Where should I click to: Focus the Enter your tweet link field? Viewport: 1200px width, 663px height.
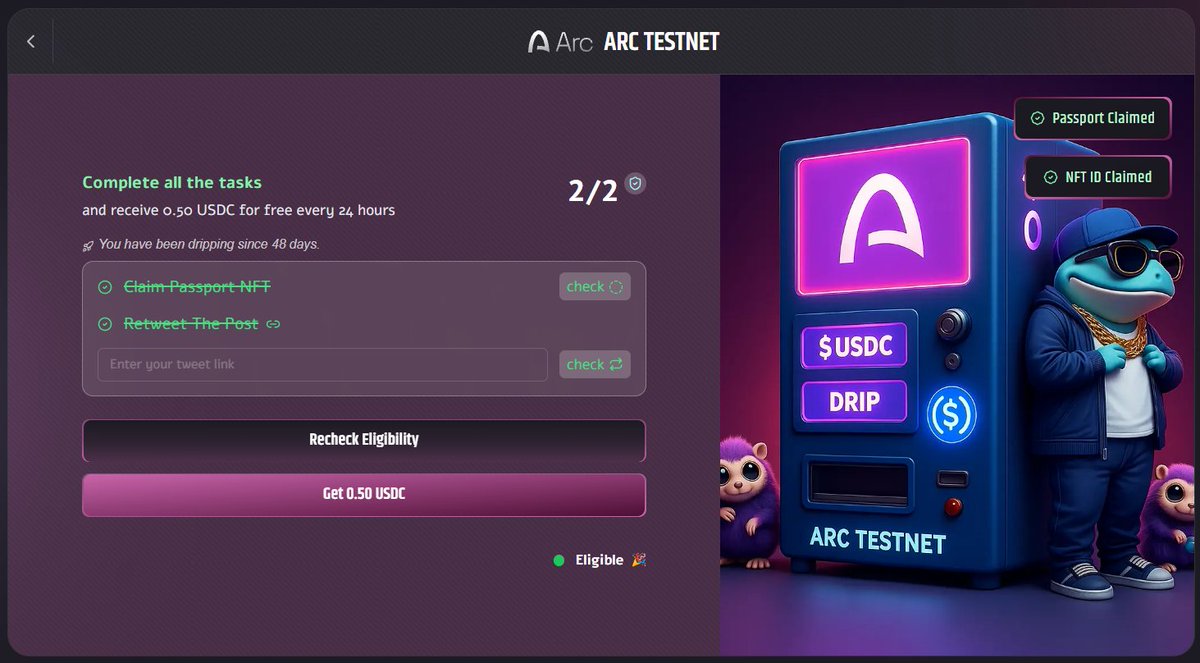322,364
